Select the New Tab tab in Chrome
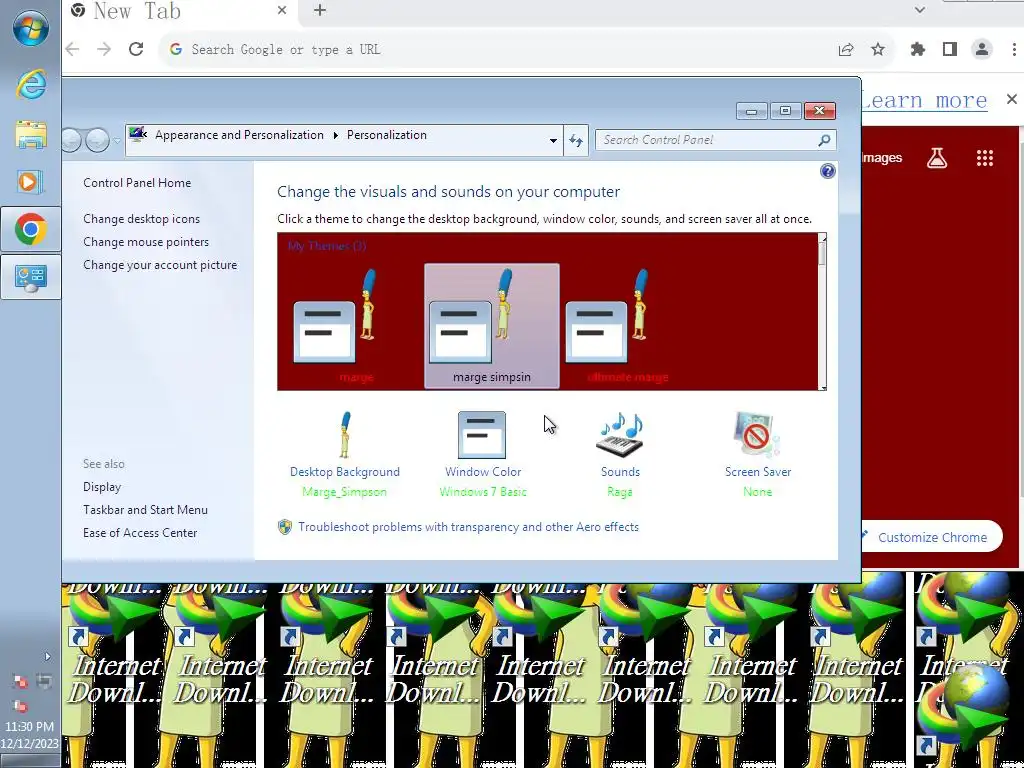The width and height of the screenshot is (1024, 768). point(180,11)
